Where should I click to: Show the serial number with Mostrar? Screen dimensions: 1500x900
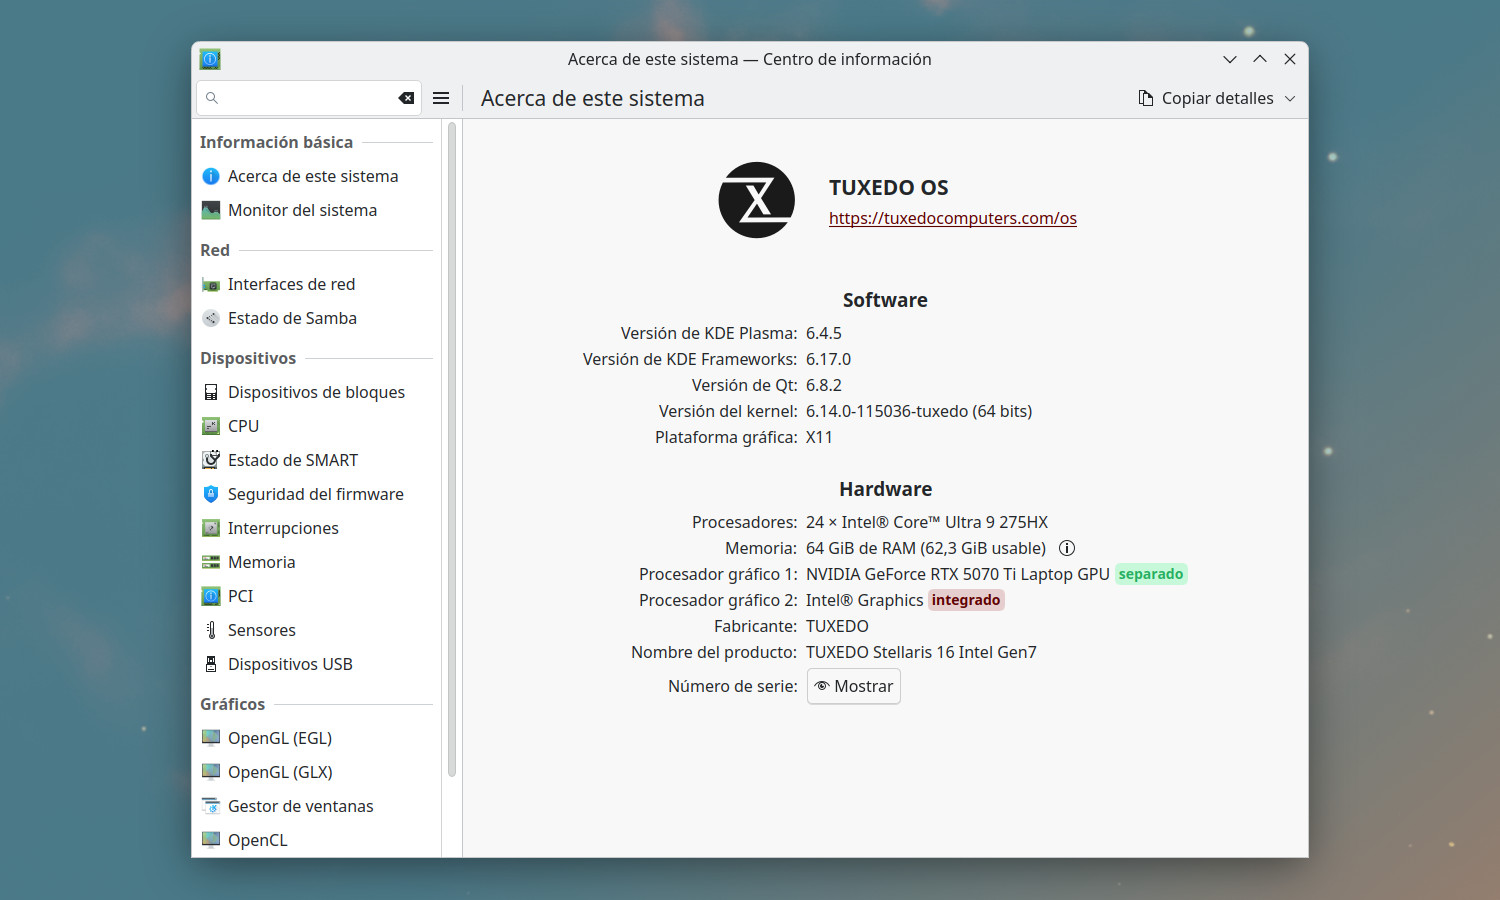853,686
